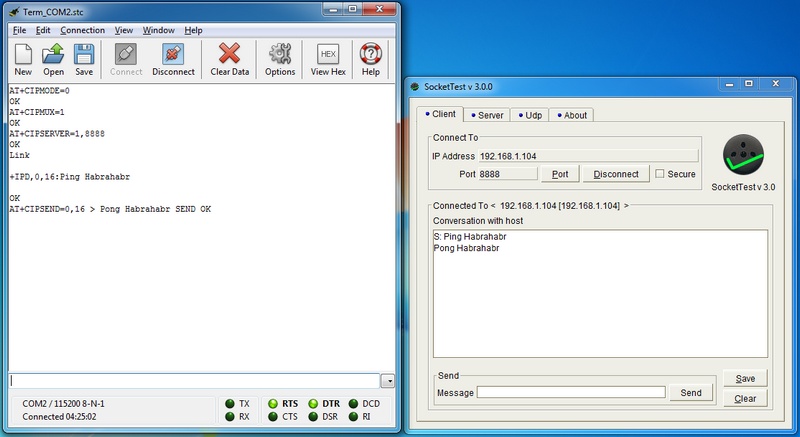Open the Edit menu

tap(43, 30)
